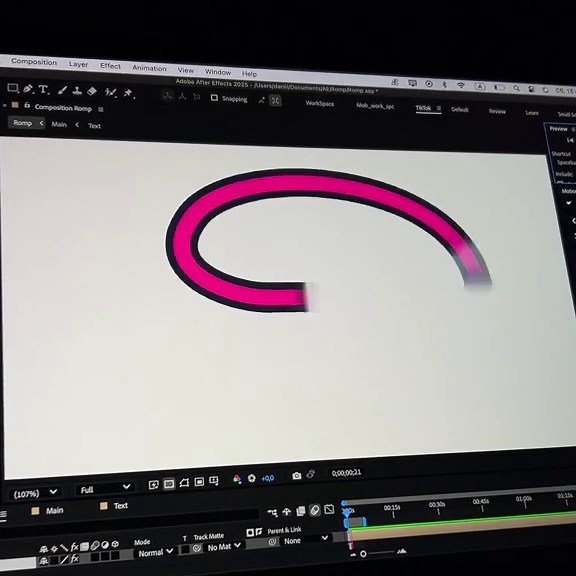Toggle the Frame Blending enable icon
The height and width of the screenshot is (576, 576).
pos(300,511)
